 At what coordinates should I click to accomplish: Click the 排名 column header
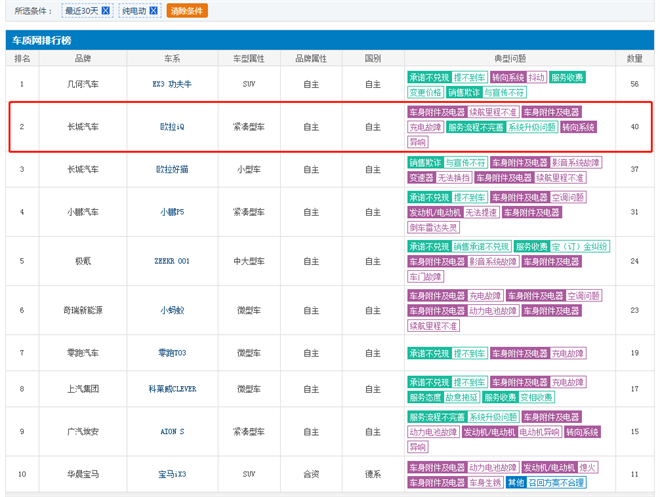click(22, 58)
